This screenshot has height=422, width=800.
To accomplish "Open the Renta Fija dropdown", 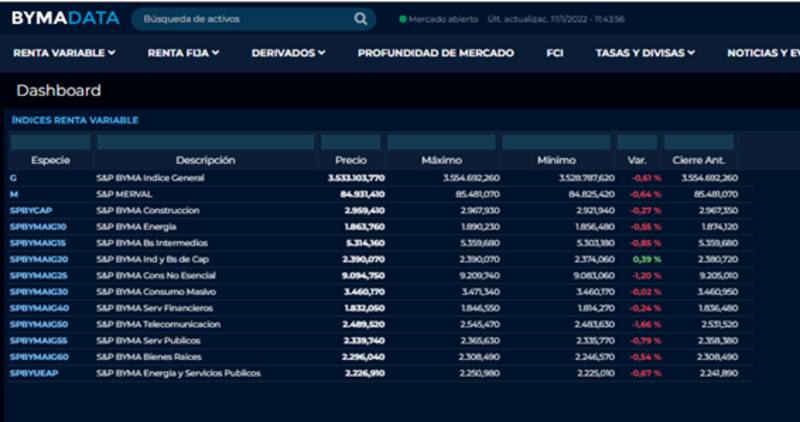I will pyautogui.click(x=183, y=53).
